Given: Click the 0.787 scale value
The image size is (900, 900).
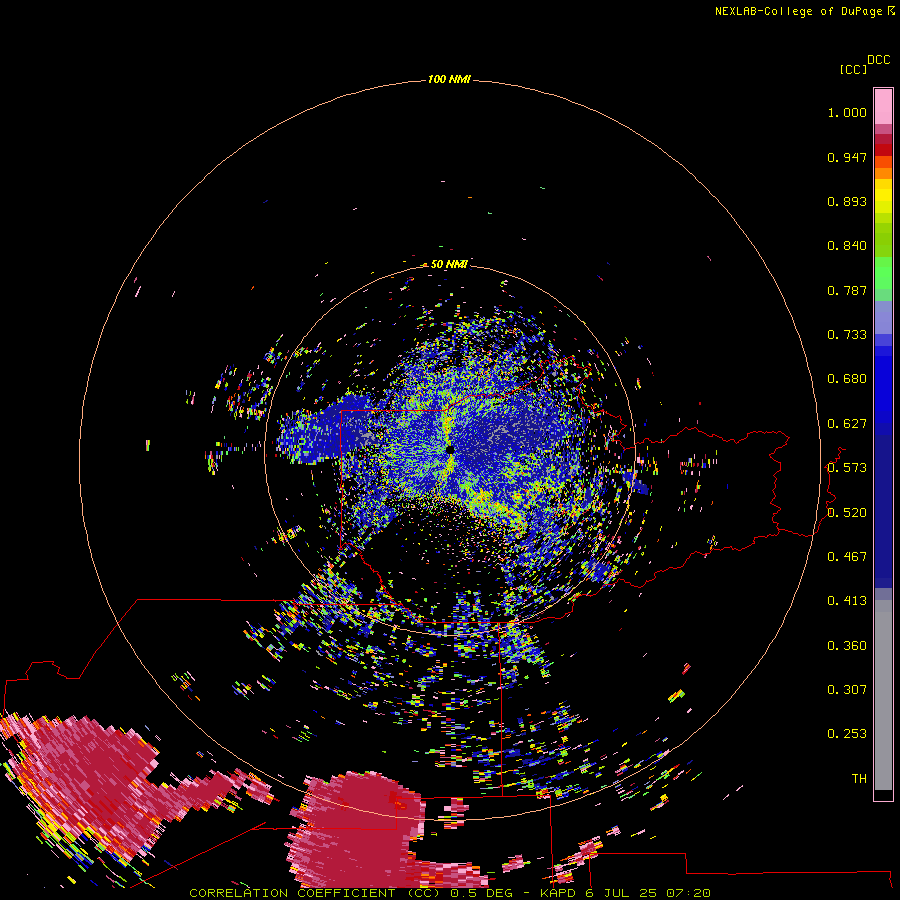Looking at the screenshot, I should tap(847, 290).
